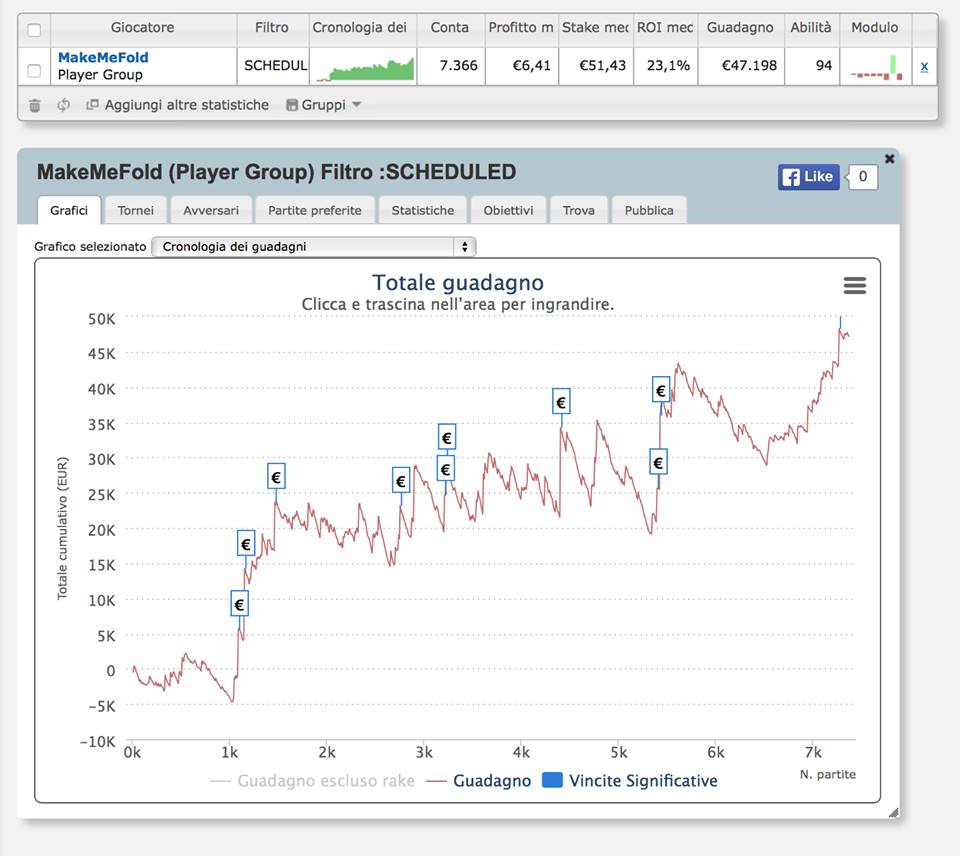Click the panel resize handle corner
The height and width of the screenshot is (856, 960).
pos(894,813)
